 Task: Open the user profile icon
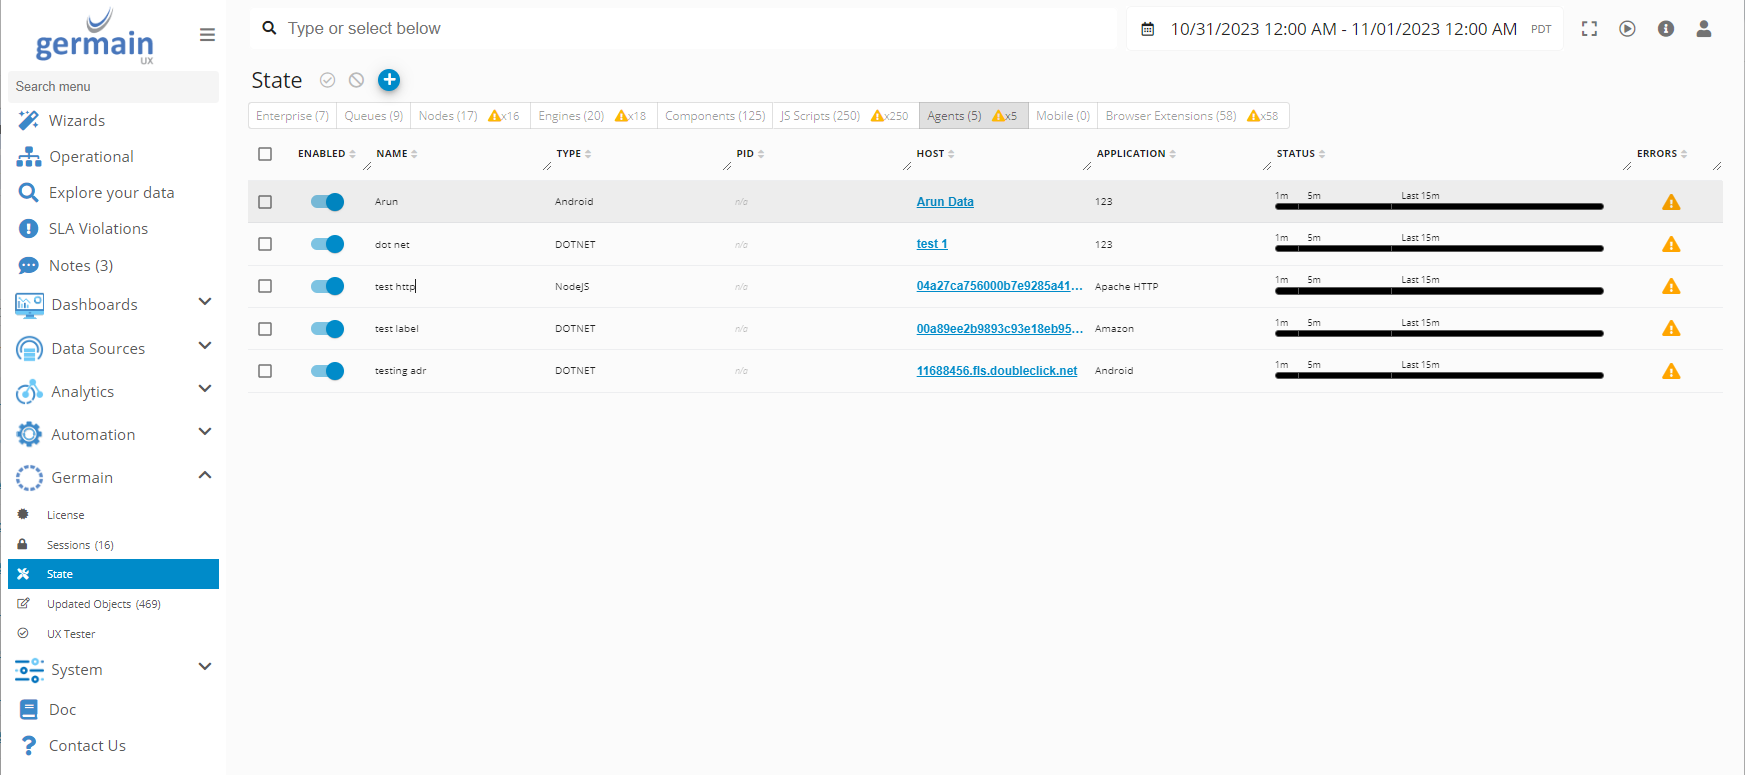[1703, 29]
